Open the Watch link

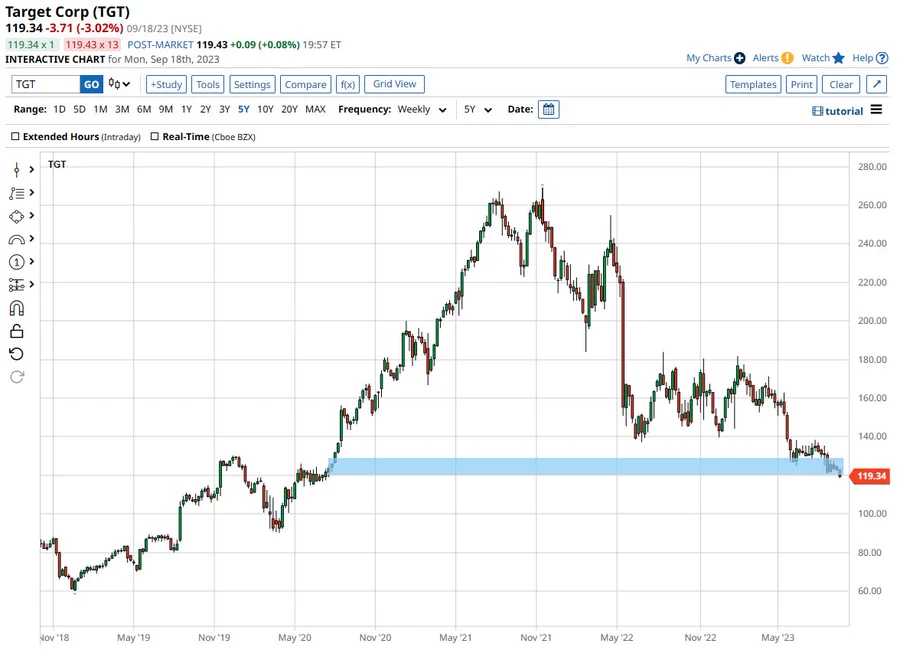tap(816, 58)
